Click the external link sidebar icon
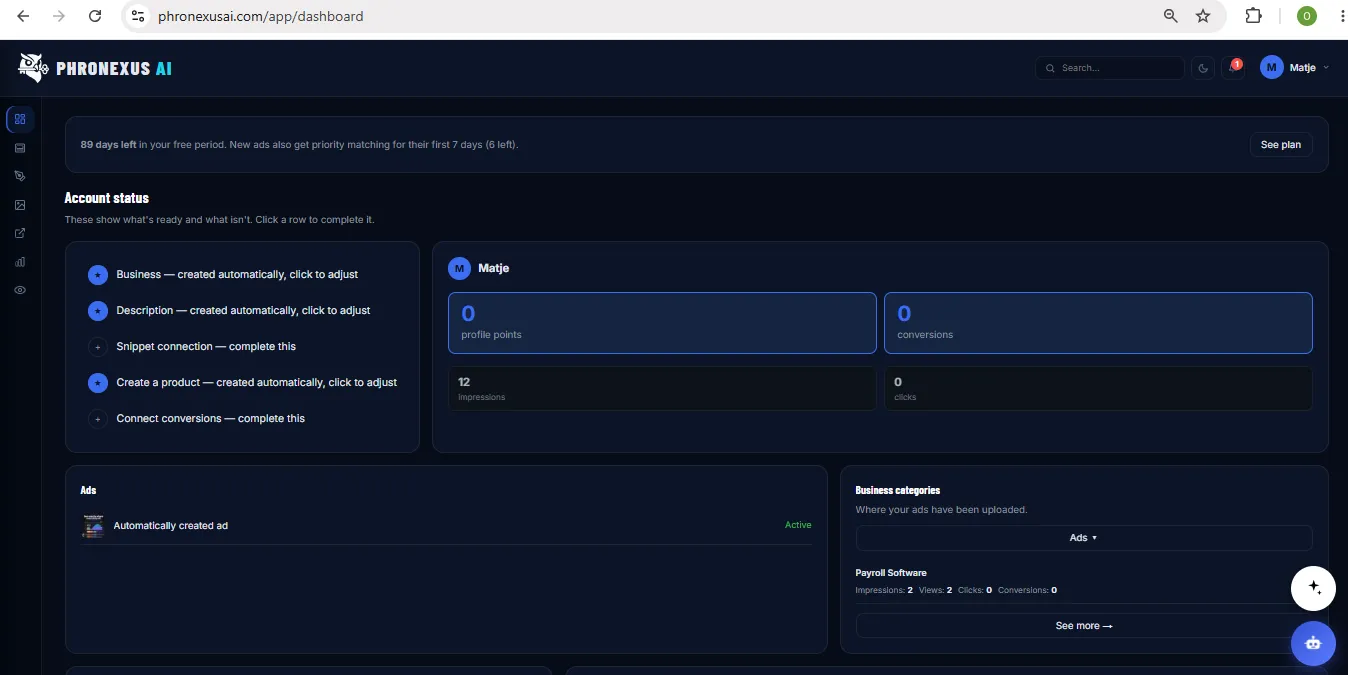The width and height of the screenshot is (1348, 675). click(20, 233)
